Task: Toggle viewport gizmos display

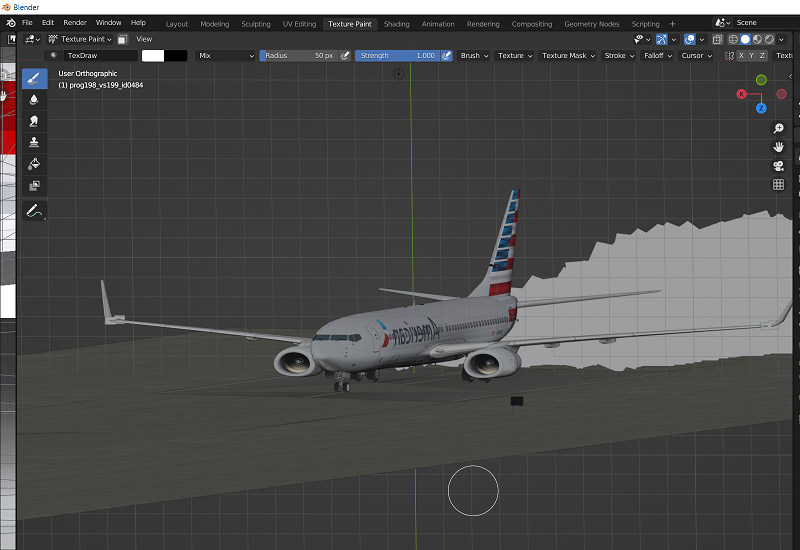Action: pos(662,39)
